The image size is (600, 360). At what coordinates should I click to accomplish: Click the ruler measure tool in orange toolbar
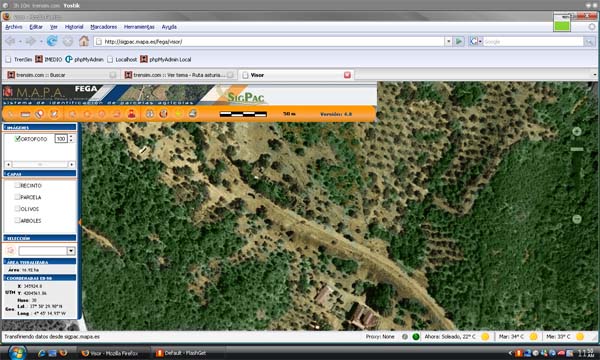(25, 114)
